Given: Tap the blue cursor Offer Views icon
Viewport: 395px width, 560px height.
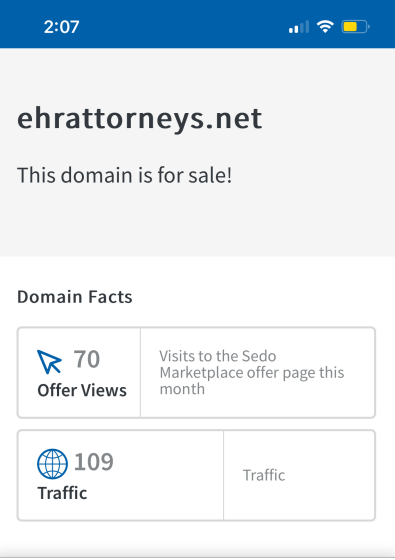Looking at the screenshot, I should coord(49,361).
